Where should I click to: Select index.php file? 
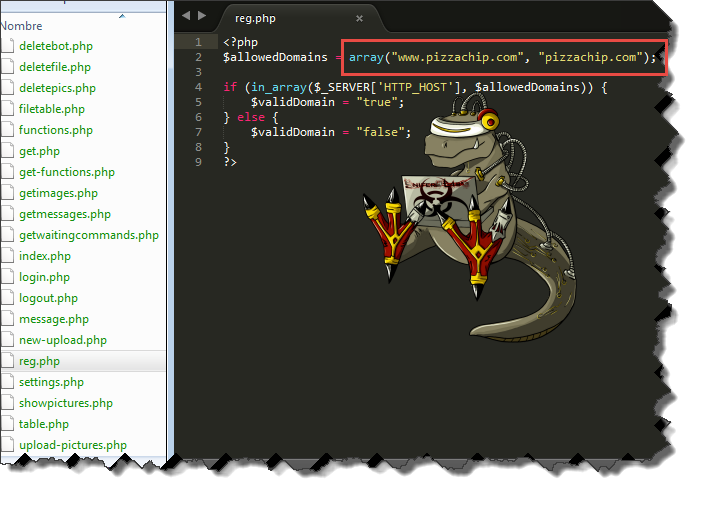pos(45,256)
